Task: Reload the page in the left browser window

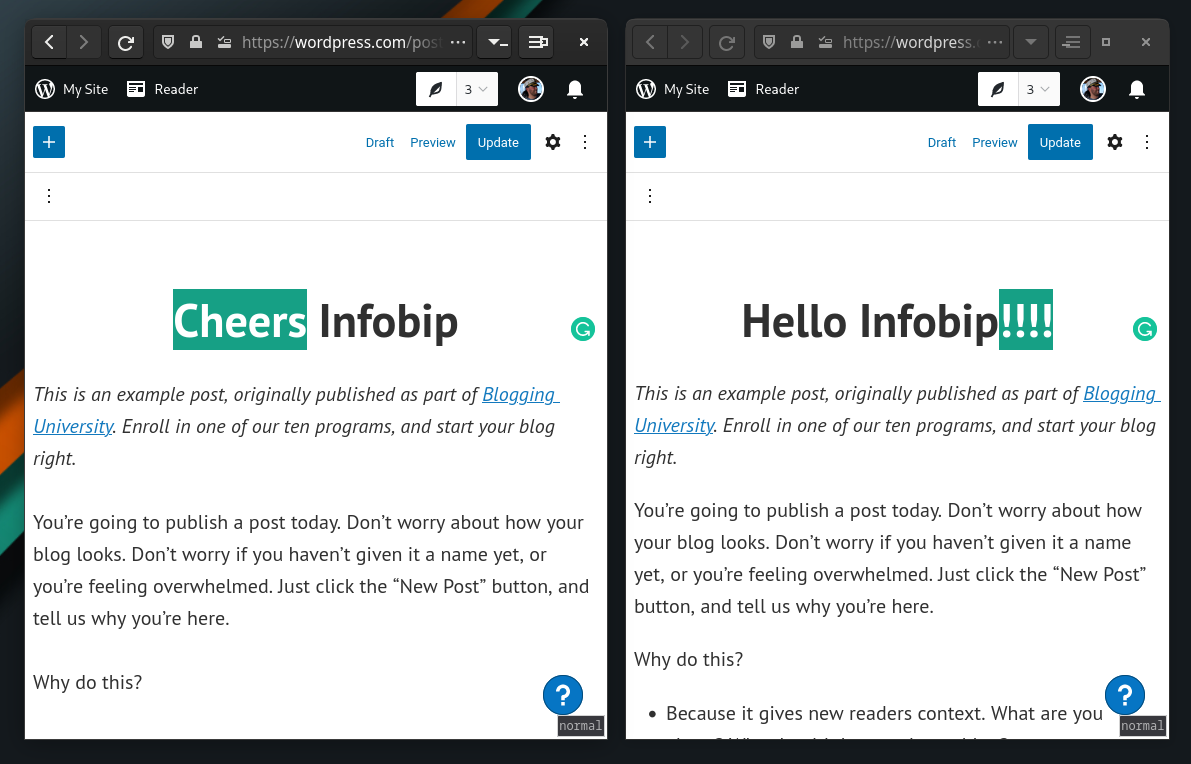Action: [126, 43]
